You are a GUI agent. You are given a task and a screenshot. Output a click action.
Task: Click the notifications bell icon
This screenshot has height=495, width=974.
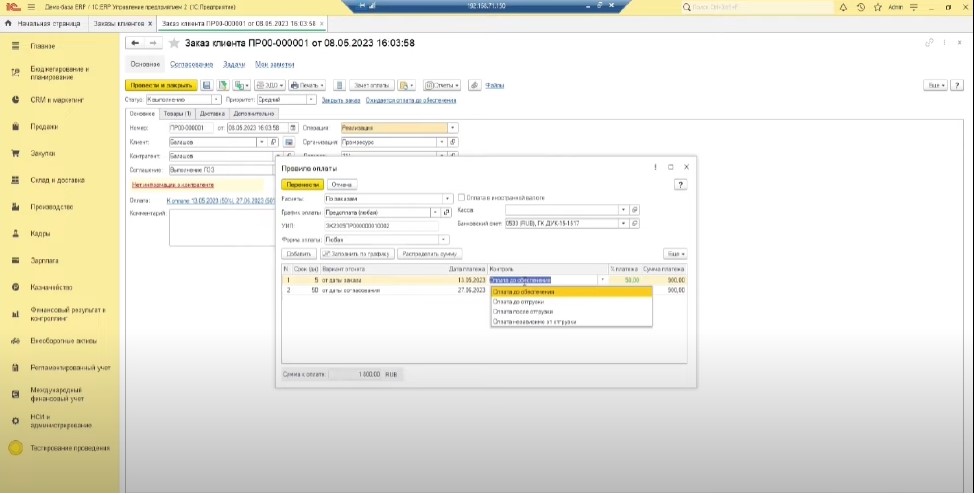point(843,6)
